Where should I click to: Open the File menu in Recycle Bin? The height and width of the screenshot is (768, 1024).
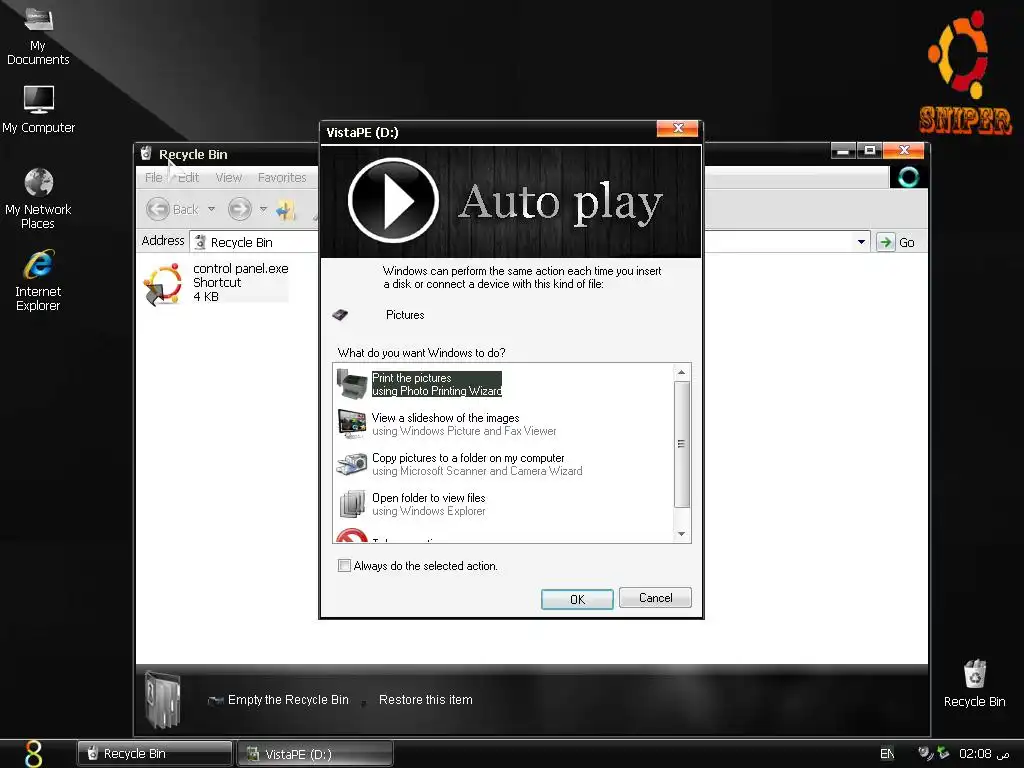[x=153, y=178]
